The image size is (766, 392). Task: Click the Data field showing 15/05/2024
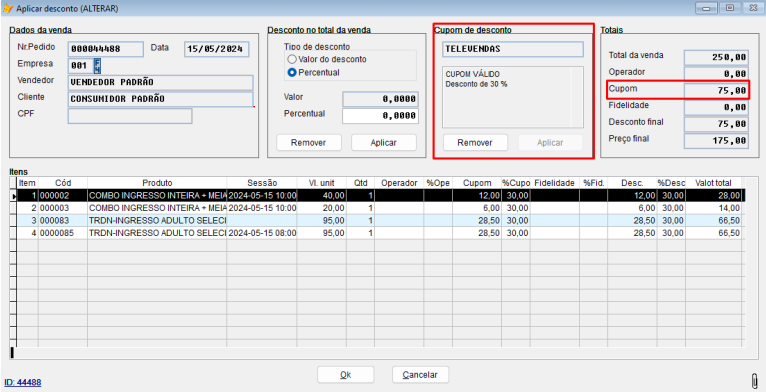point(216,49)
